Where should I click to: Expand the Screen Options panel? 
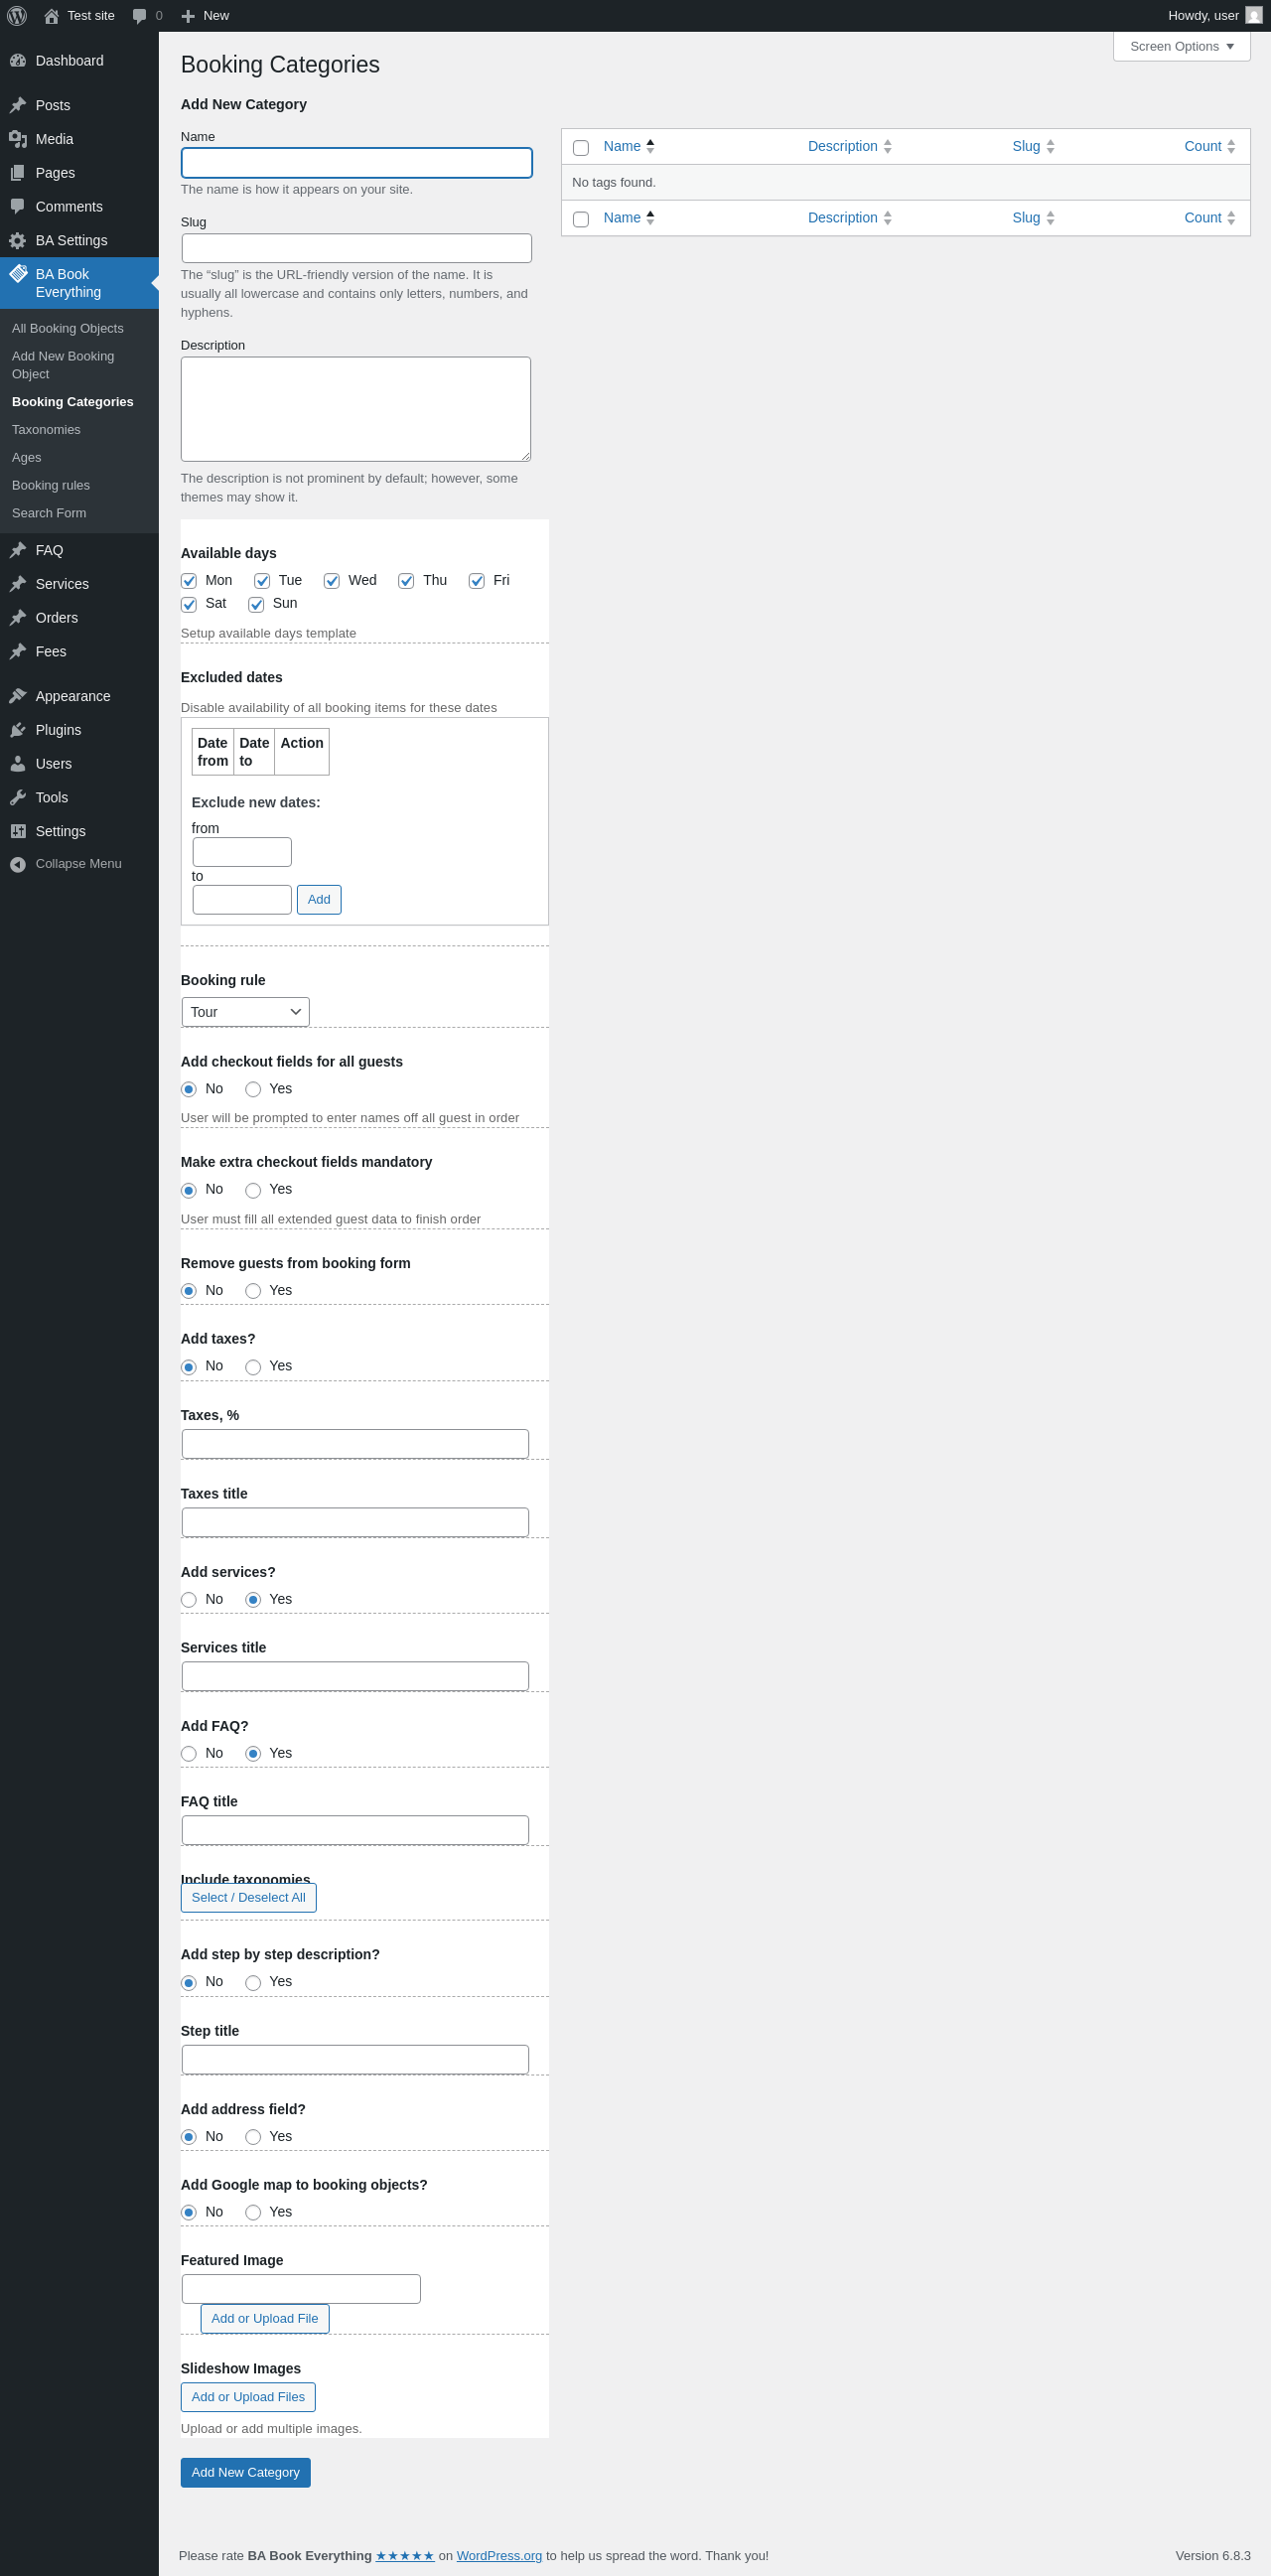coord(1181,47)
